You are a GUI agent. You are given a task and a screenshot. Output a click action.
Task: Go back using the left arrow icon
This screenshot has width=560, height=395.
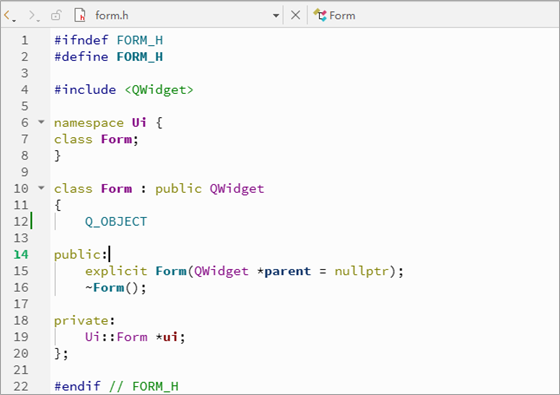(8, 15)
